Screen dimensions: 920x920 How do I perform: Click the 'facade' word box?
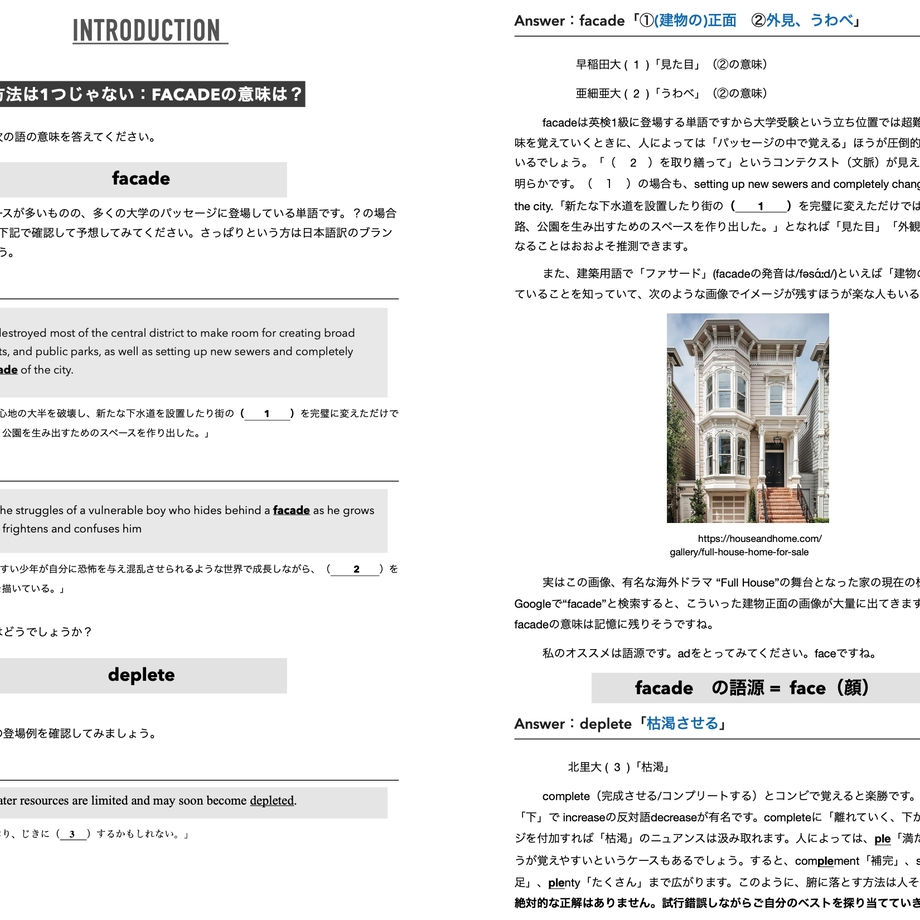coord(141,179)
